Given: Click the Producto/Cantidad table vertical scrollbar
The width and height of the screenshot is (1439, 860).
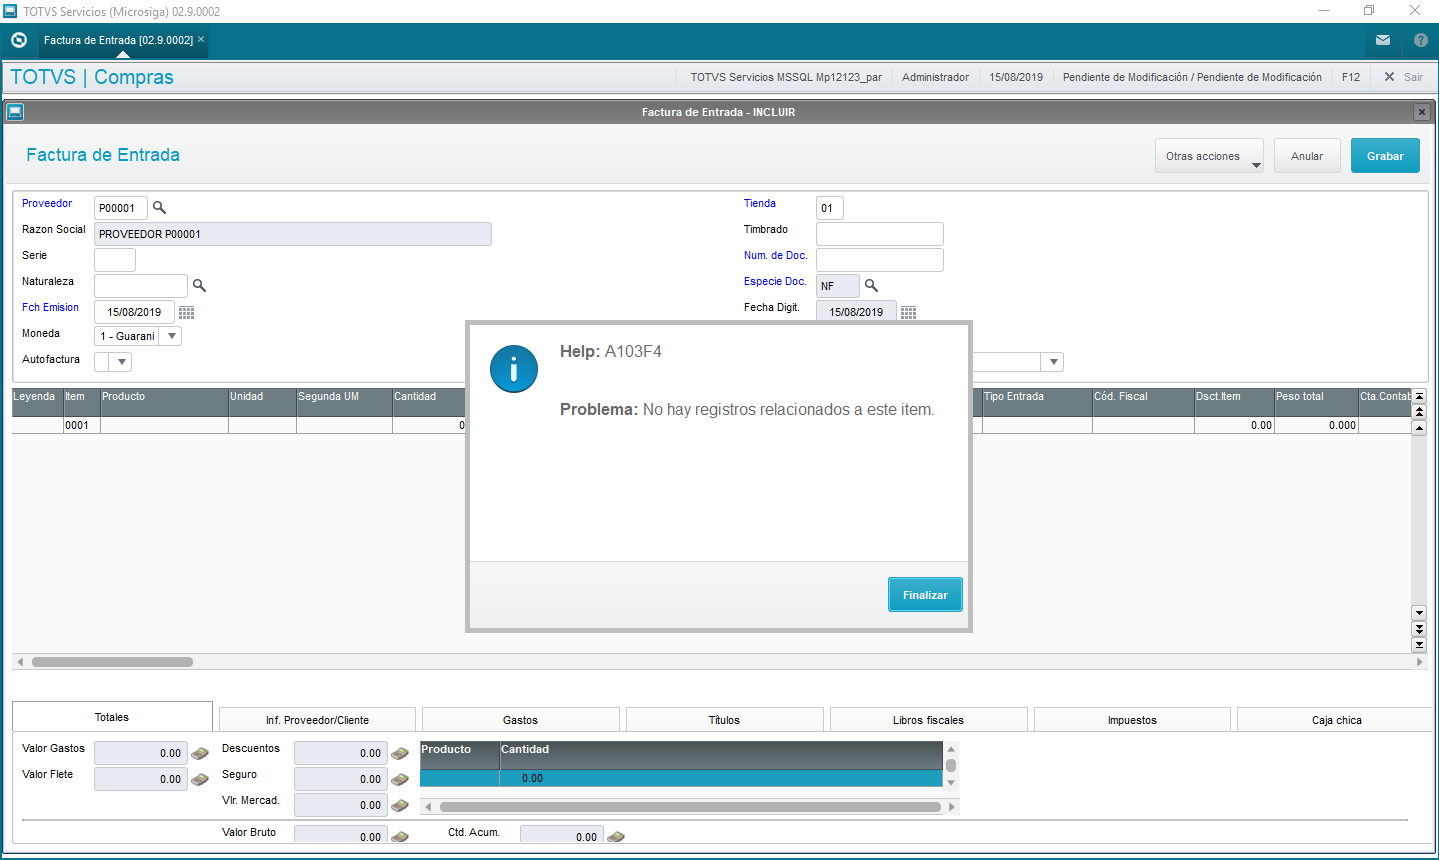Looking at the screenshot, I should (951, 765).
